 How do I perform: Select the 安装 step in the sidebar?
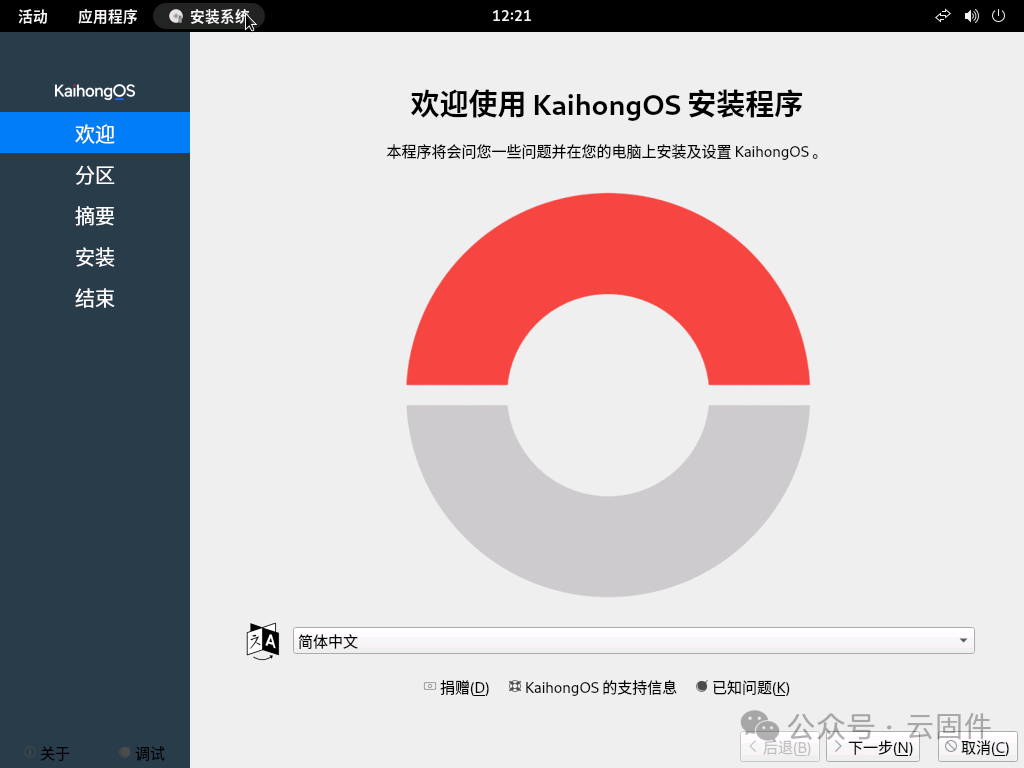tap(95, 257)
